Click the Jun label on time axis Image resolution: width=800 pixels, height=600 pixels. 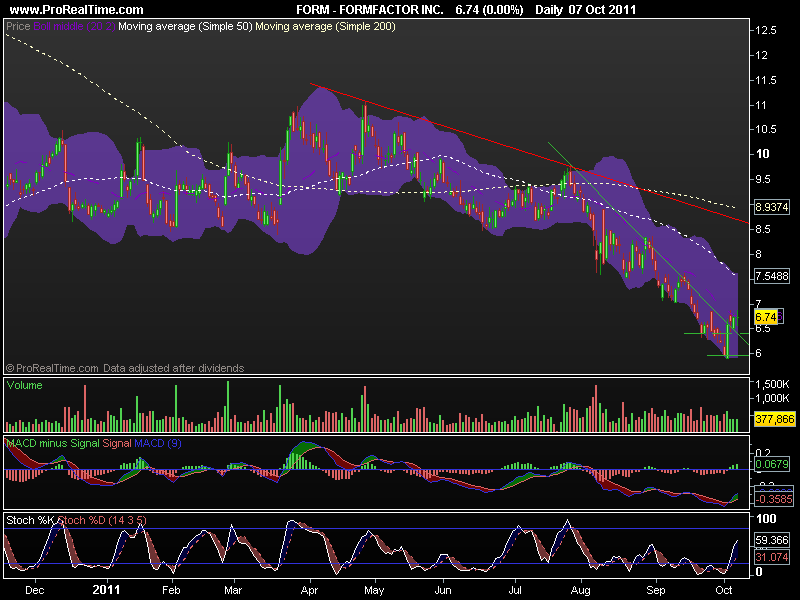coord(442,590)
